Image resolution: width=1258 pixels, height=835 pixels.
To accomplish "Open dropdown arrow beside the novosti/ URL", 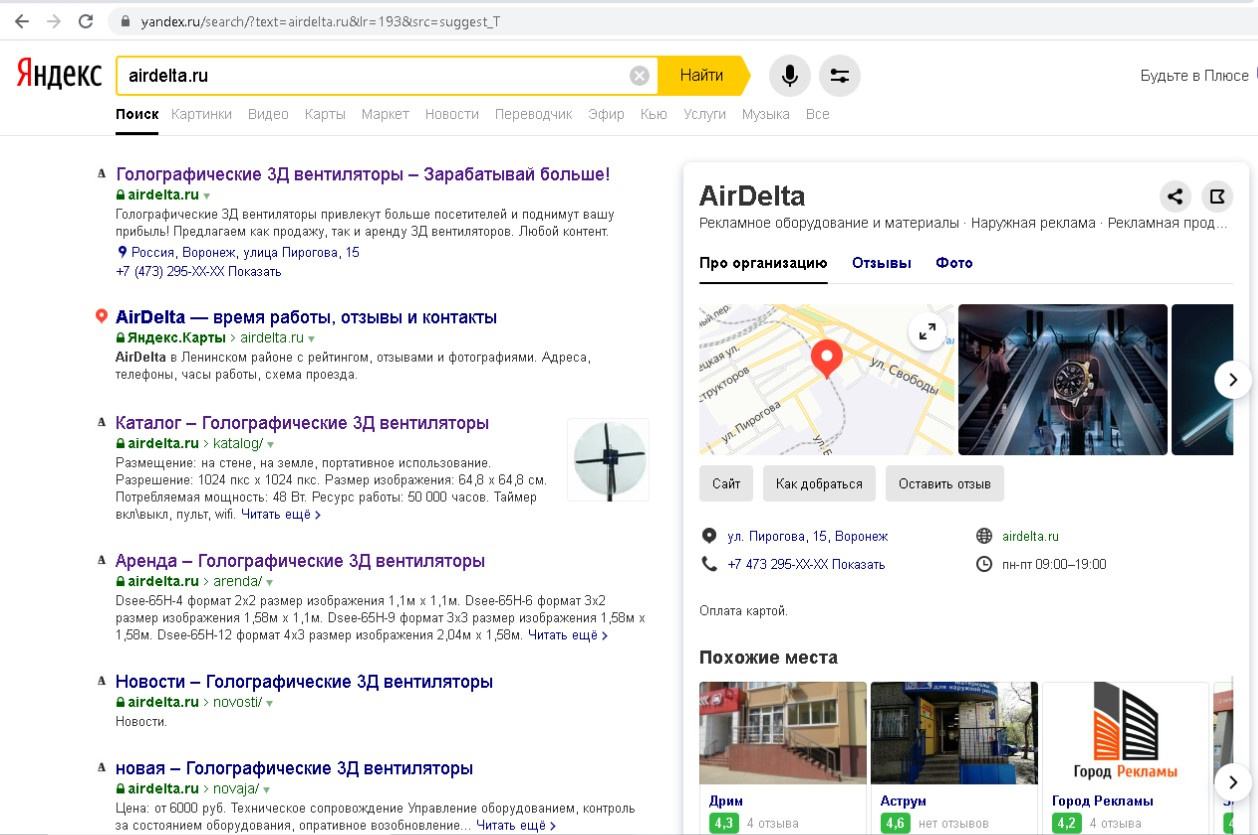I will click(x=269, y=703).
